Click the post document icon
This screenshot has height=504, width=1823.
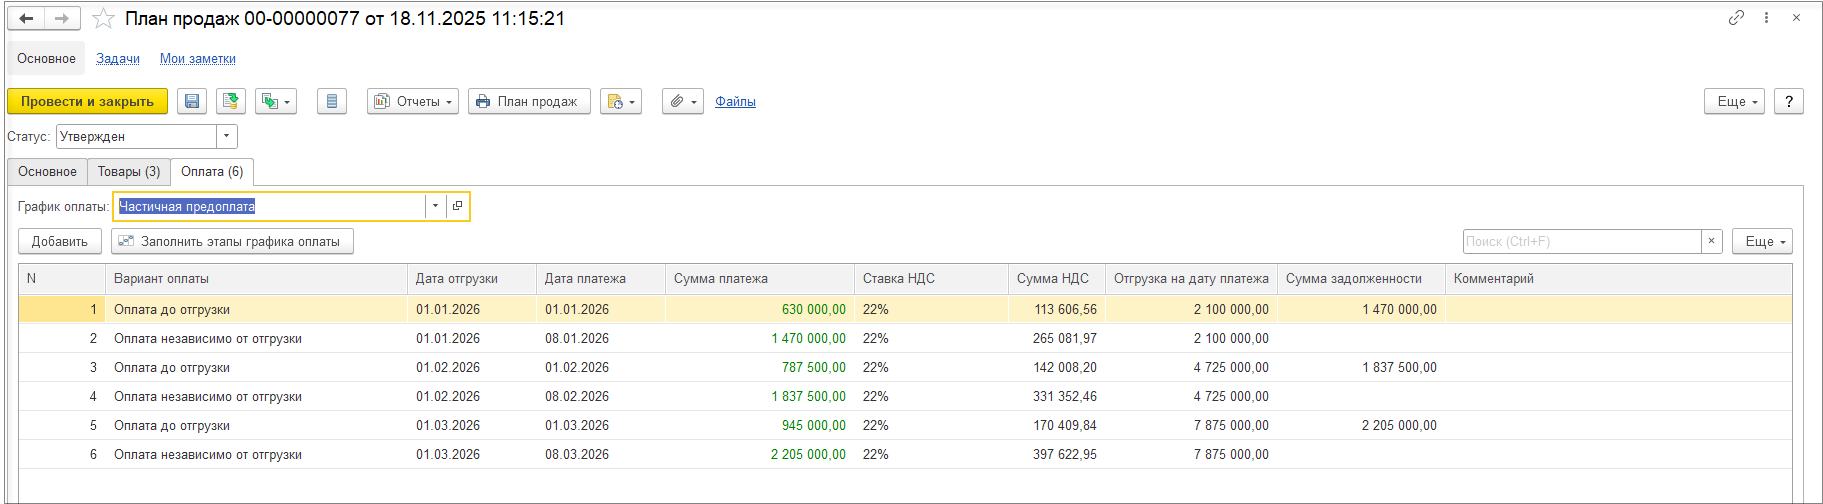coord(231,101)
